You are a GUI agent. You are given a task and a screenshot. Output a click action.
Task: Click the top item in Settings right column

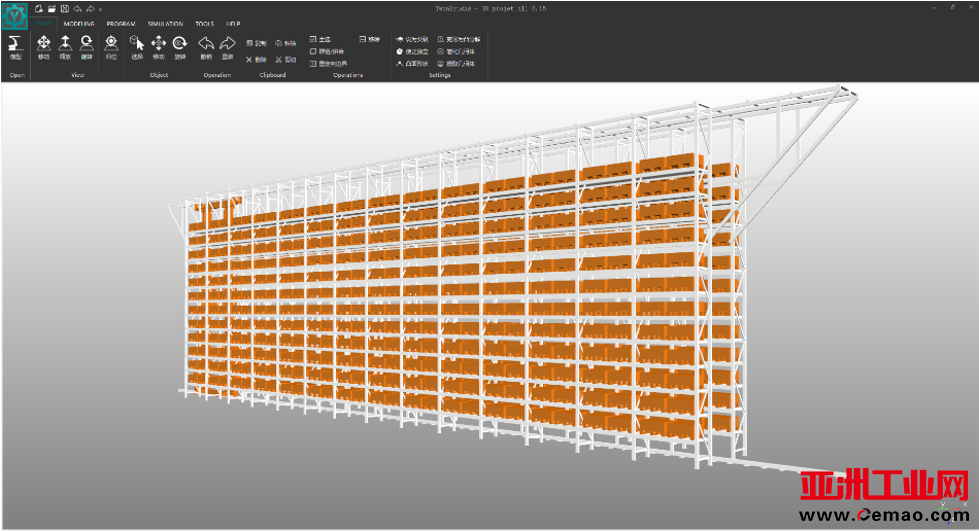pyautogui.click(x=459, y=39)
